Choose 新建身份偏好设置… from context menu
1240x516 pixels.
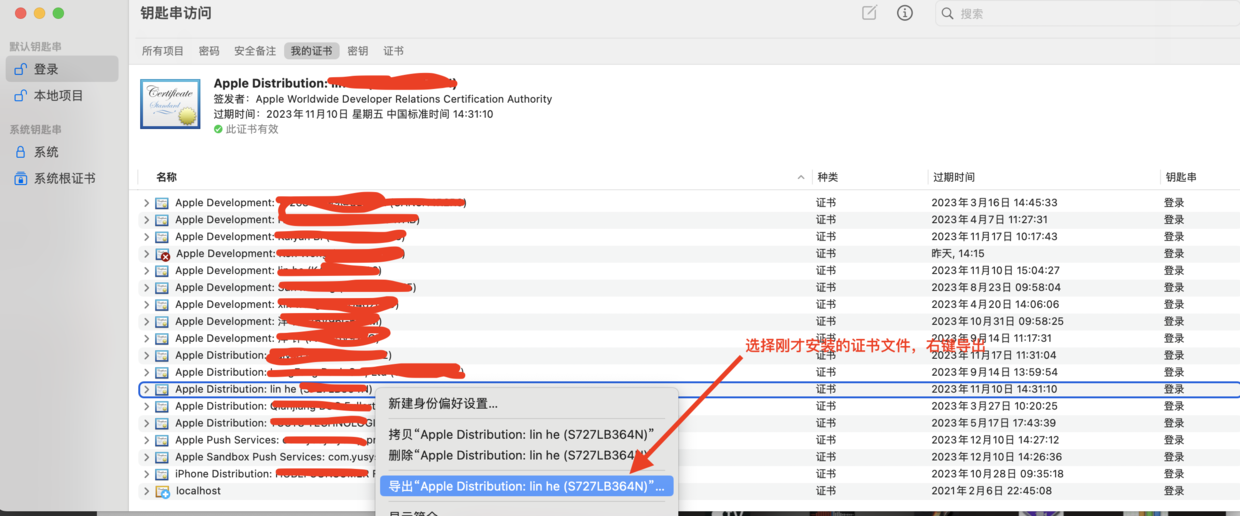526,404
